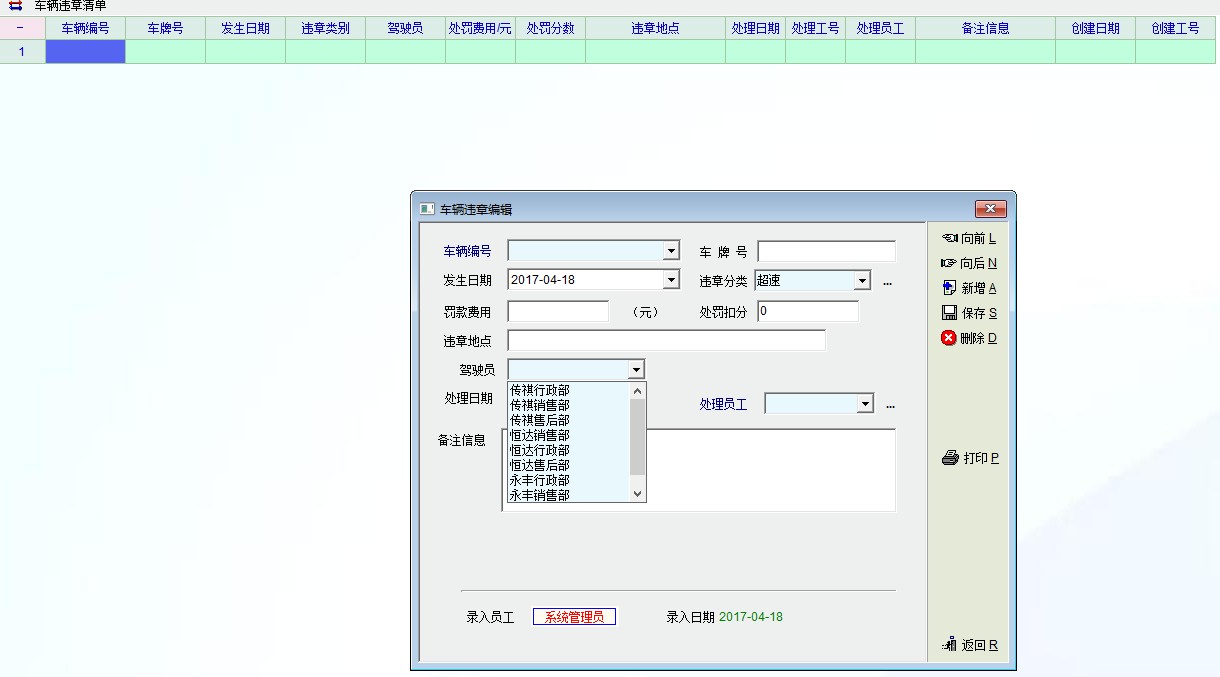Viewport: 1220px width, 677px height.
Task: Click the ellipsis next to 处理员工
Action: [x=890, y=405]
